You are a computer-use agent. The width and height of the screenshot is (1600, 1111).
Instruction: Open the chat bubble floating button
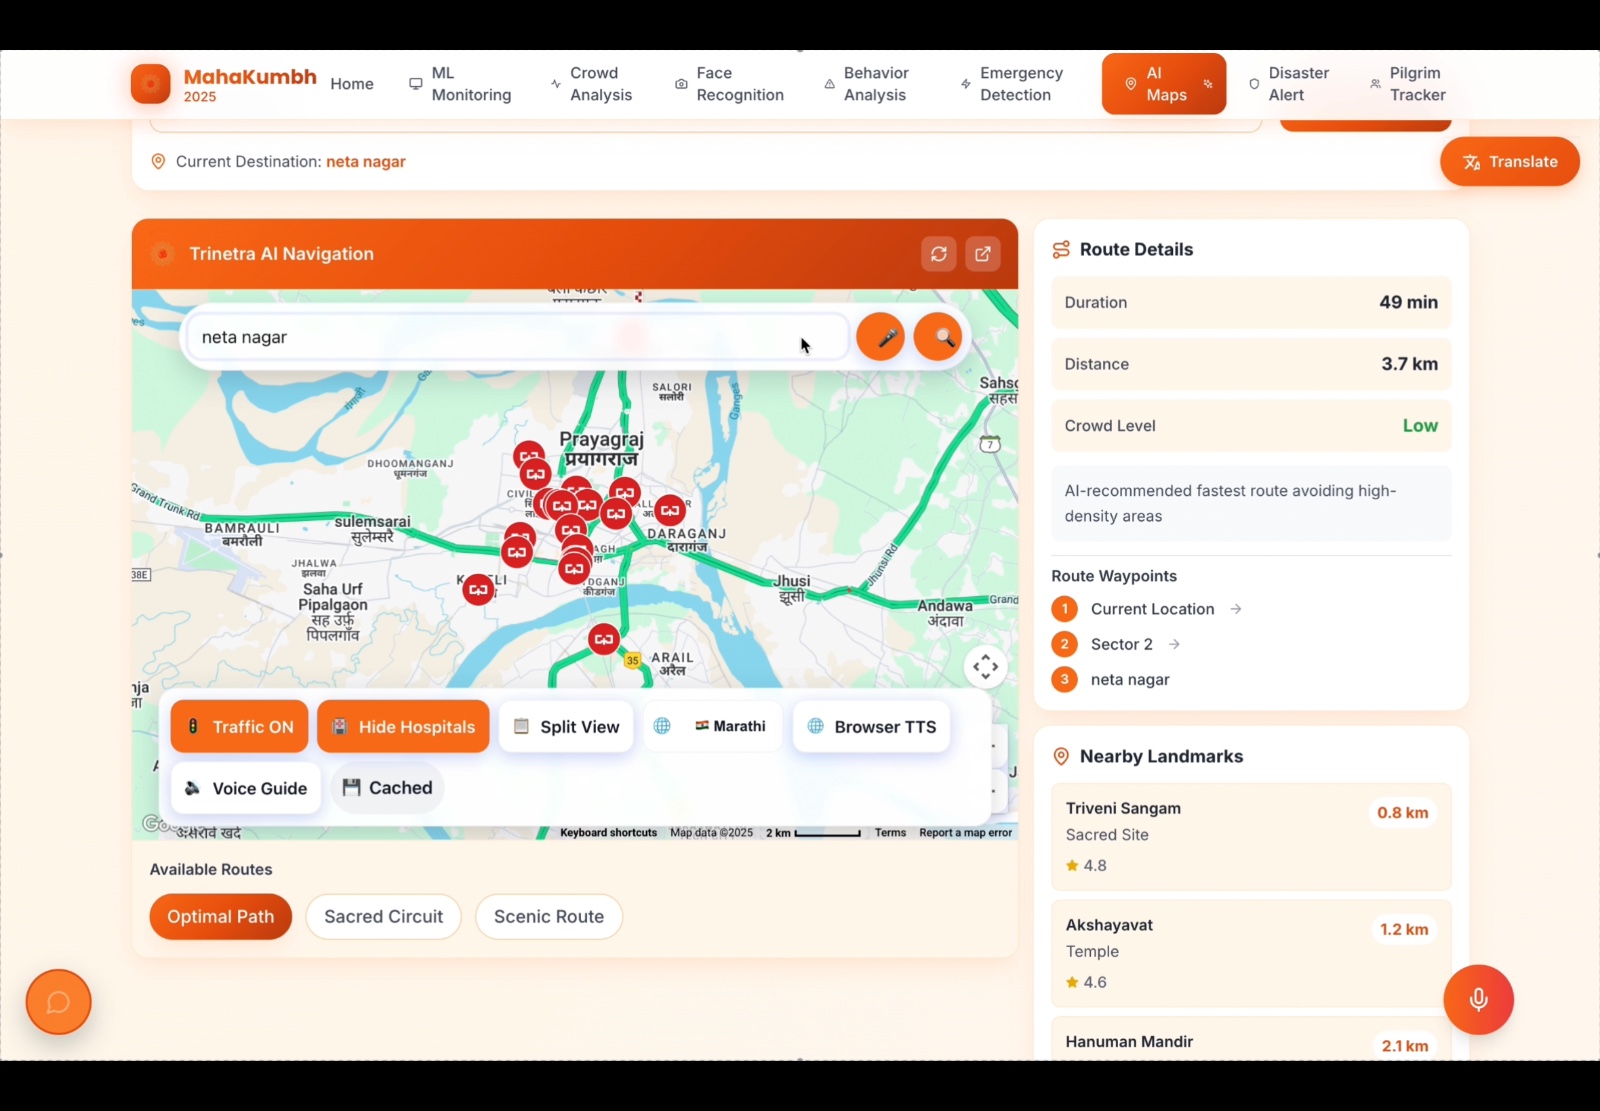[58, 1002]
